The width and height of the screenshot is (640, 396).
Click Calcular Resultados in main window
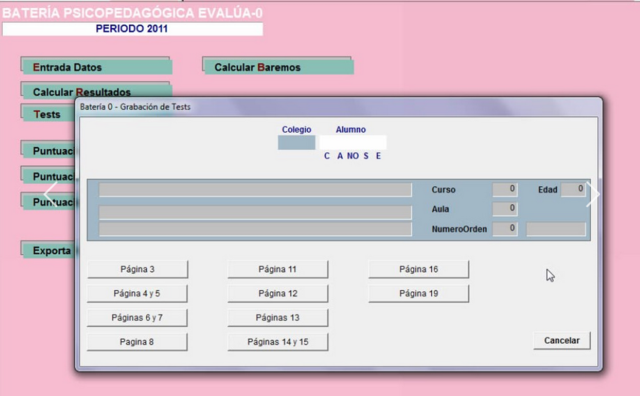(97, 90)
